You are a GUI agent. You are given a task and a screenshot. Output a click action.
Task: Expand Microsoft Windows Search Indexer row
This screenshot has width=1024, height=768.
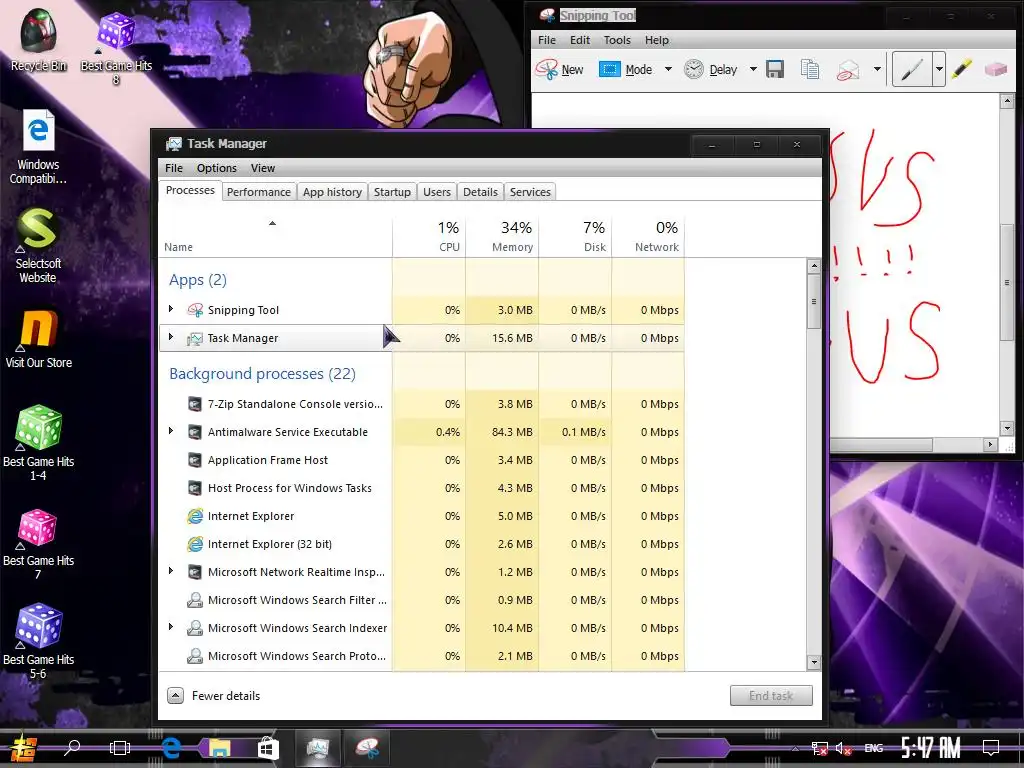pyautogui.click(x=171, y=627)
